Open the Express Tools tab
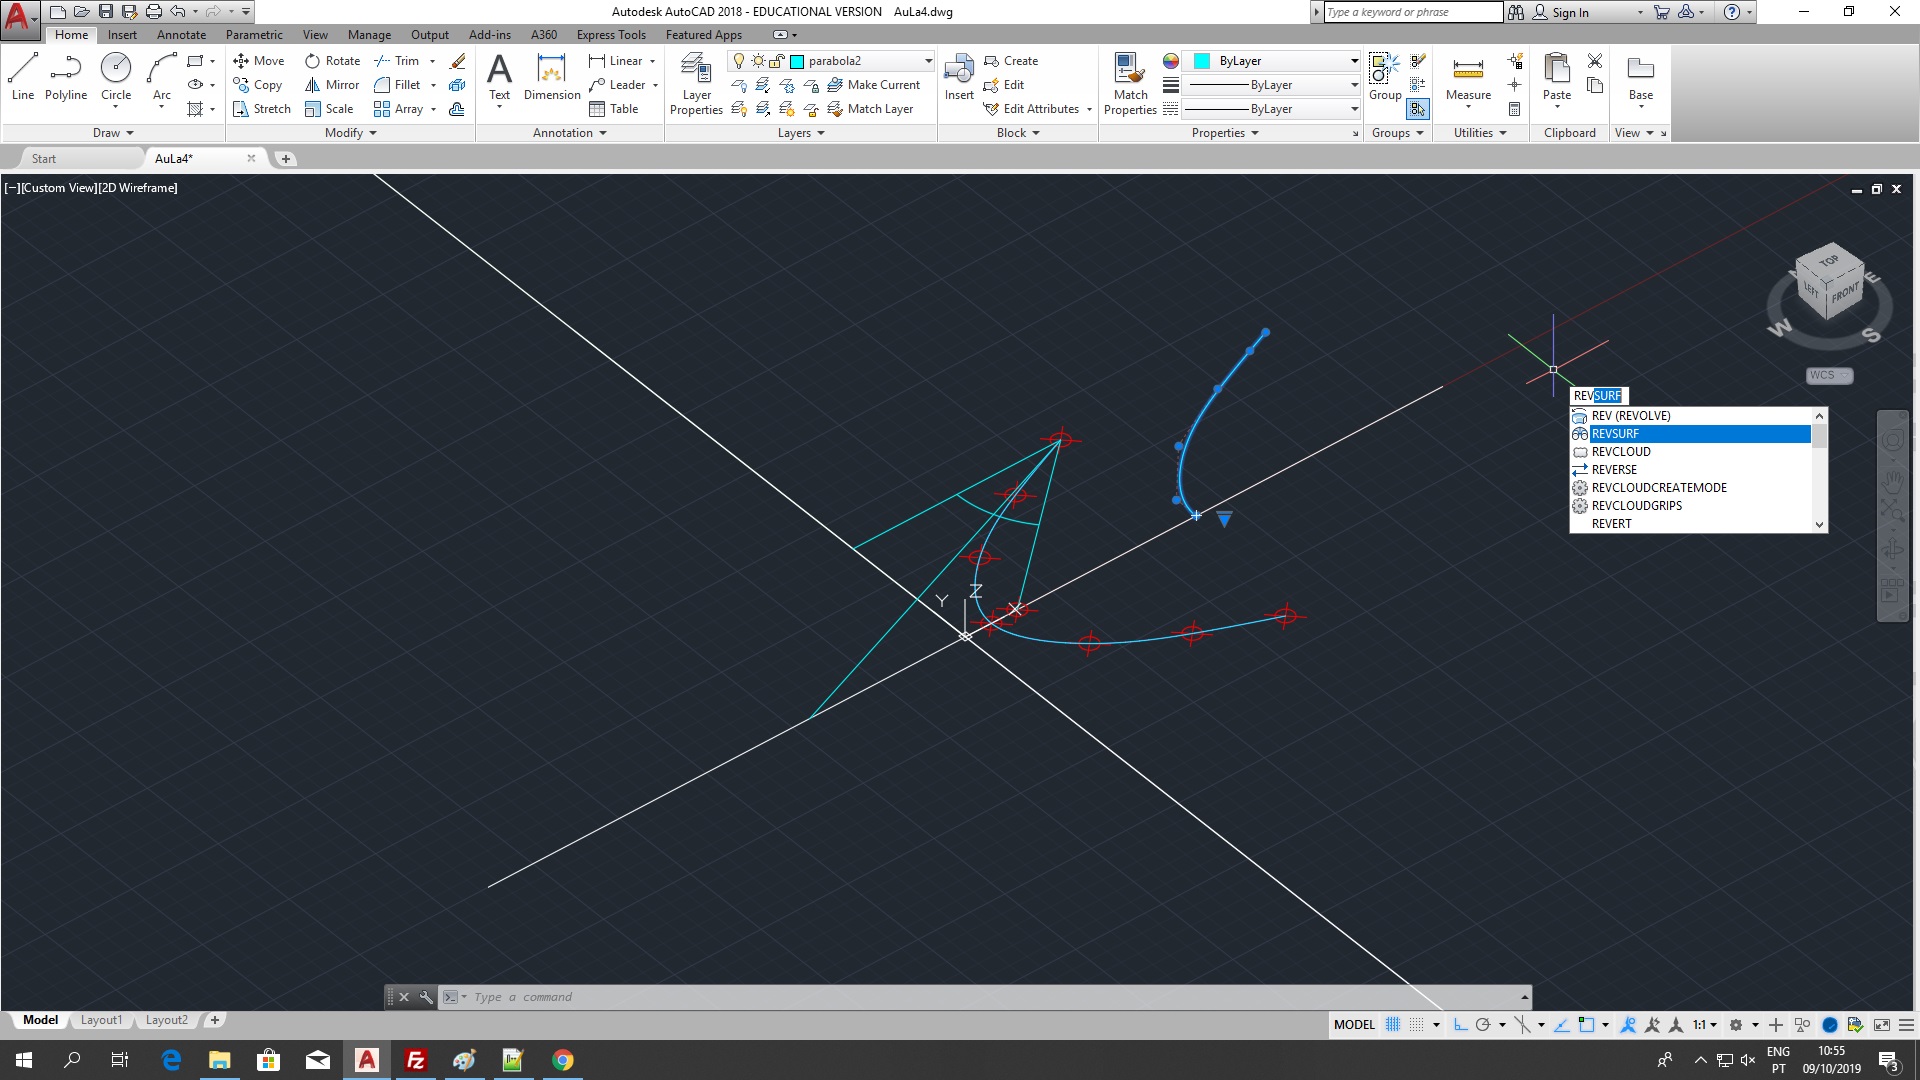 click(611, 35)
